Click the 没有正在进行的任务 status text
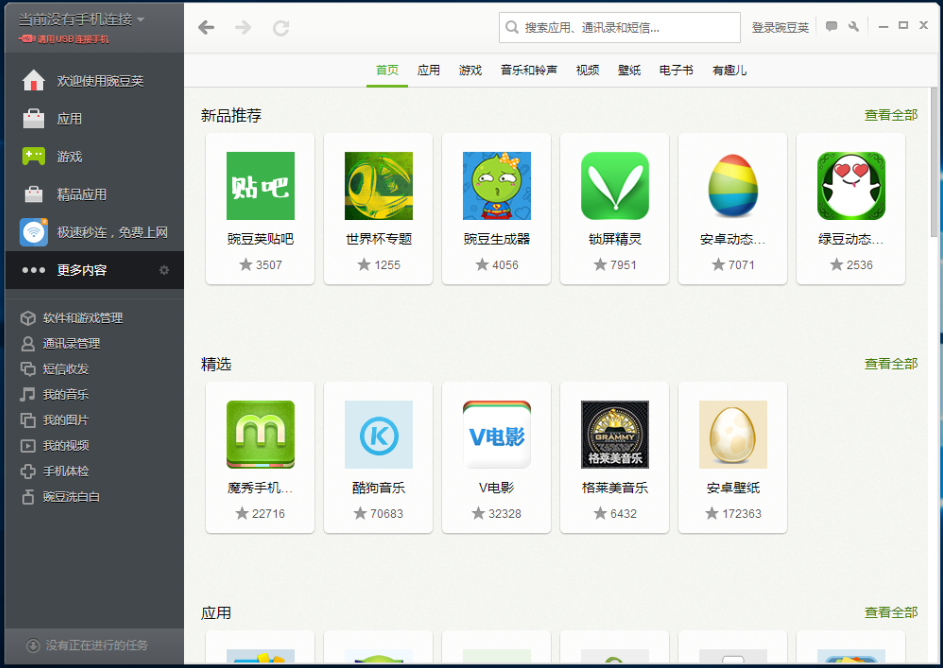The image size is (943, 668). tap(97, 645)
